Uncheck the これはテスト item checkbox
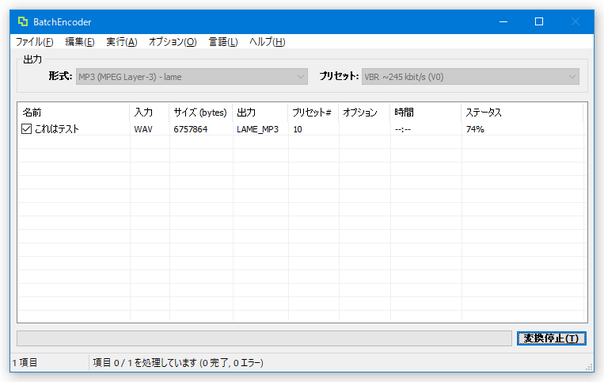604x382 pixels. pyautogui.click(x=26, y=129)
